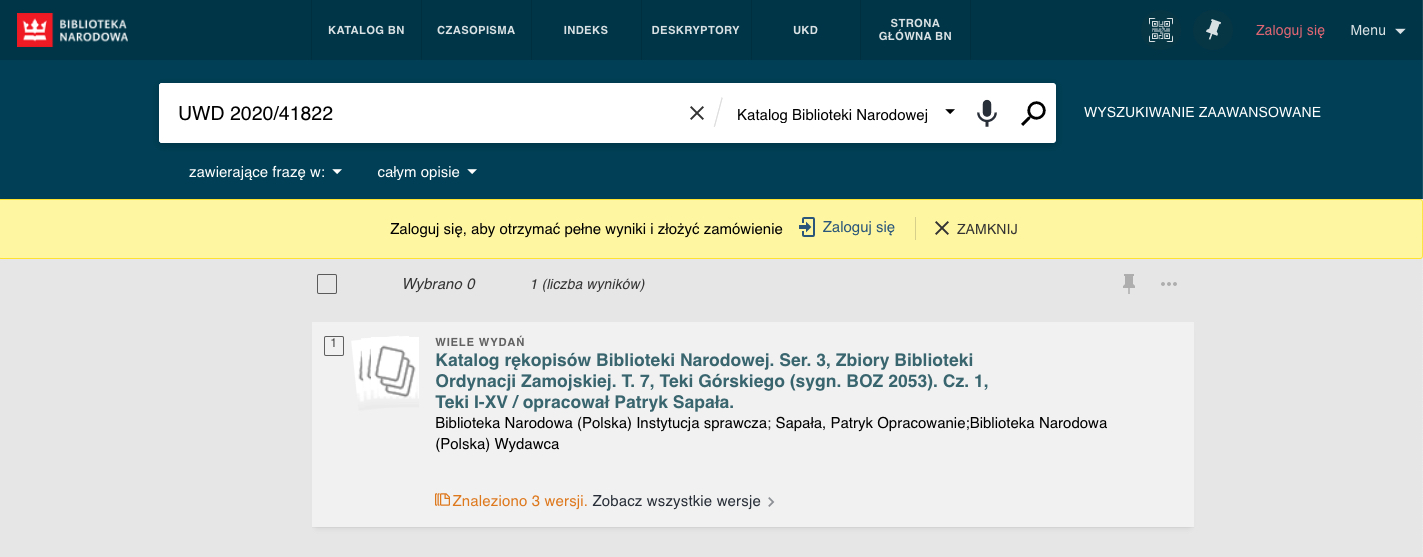
Task: Click Zaloguj się in the yellow banner
Action: point(846,228)
